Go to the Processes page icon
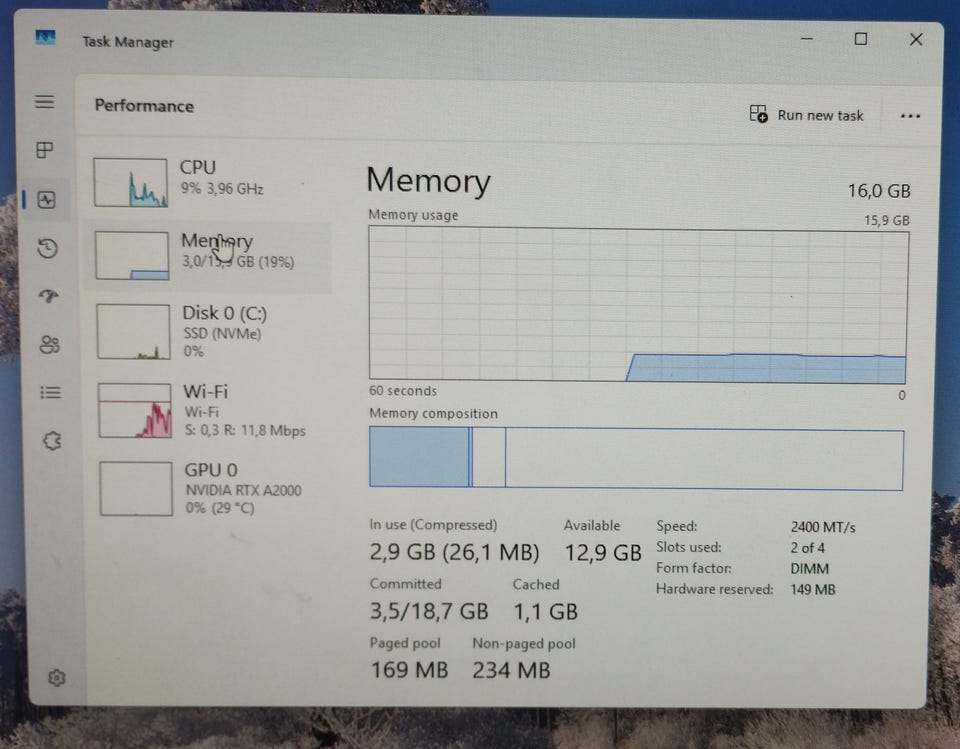The height and width of the screenshot is (749, 960). tap(45, 149)
